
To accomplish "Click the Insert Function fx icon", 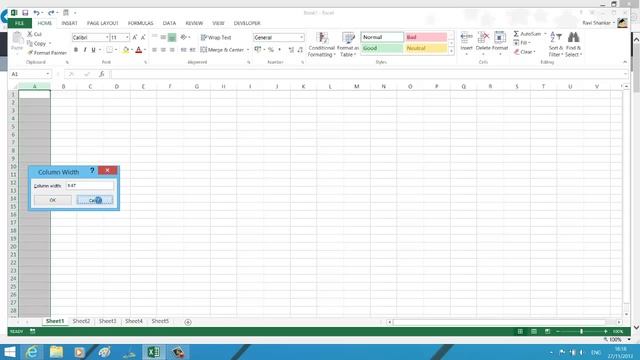I will click(x=102, y=74).
